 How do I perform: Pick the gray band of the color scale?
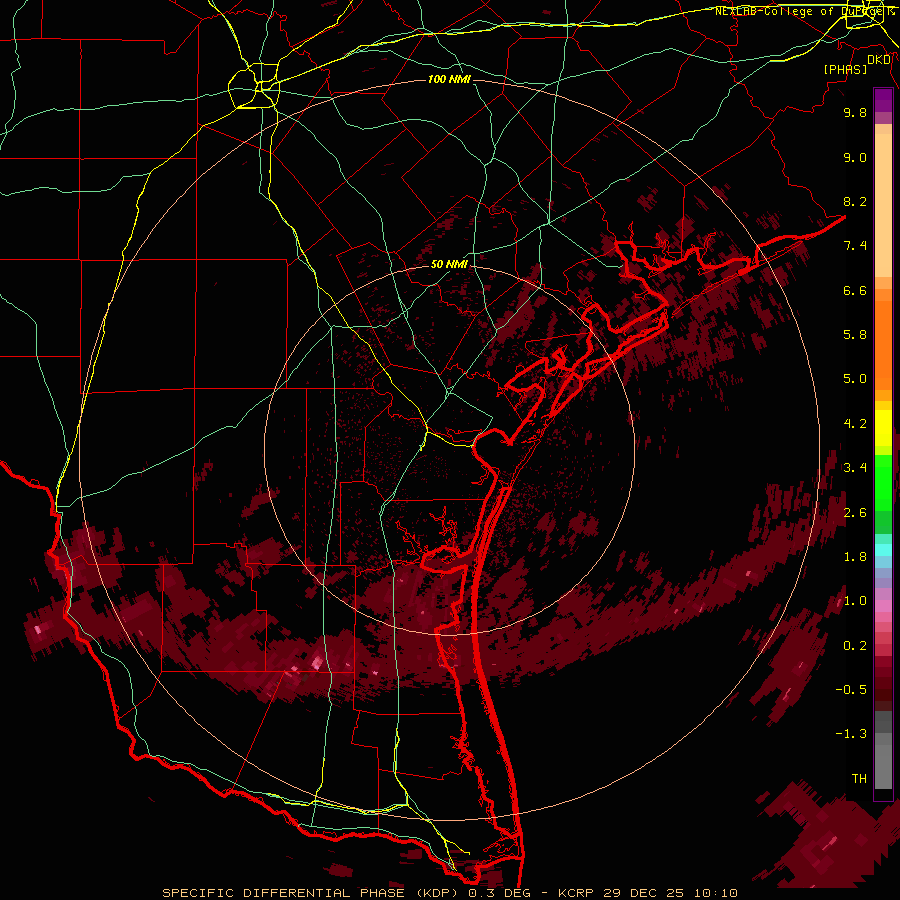pyautogui.click(x=883, y=752)
